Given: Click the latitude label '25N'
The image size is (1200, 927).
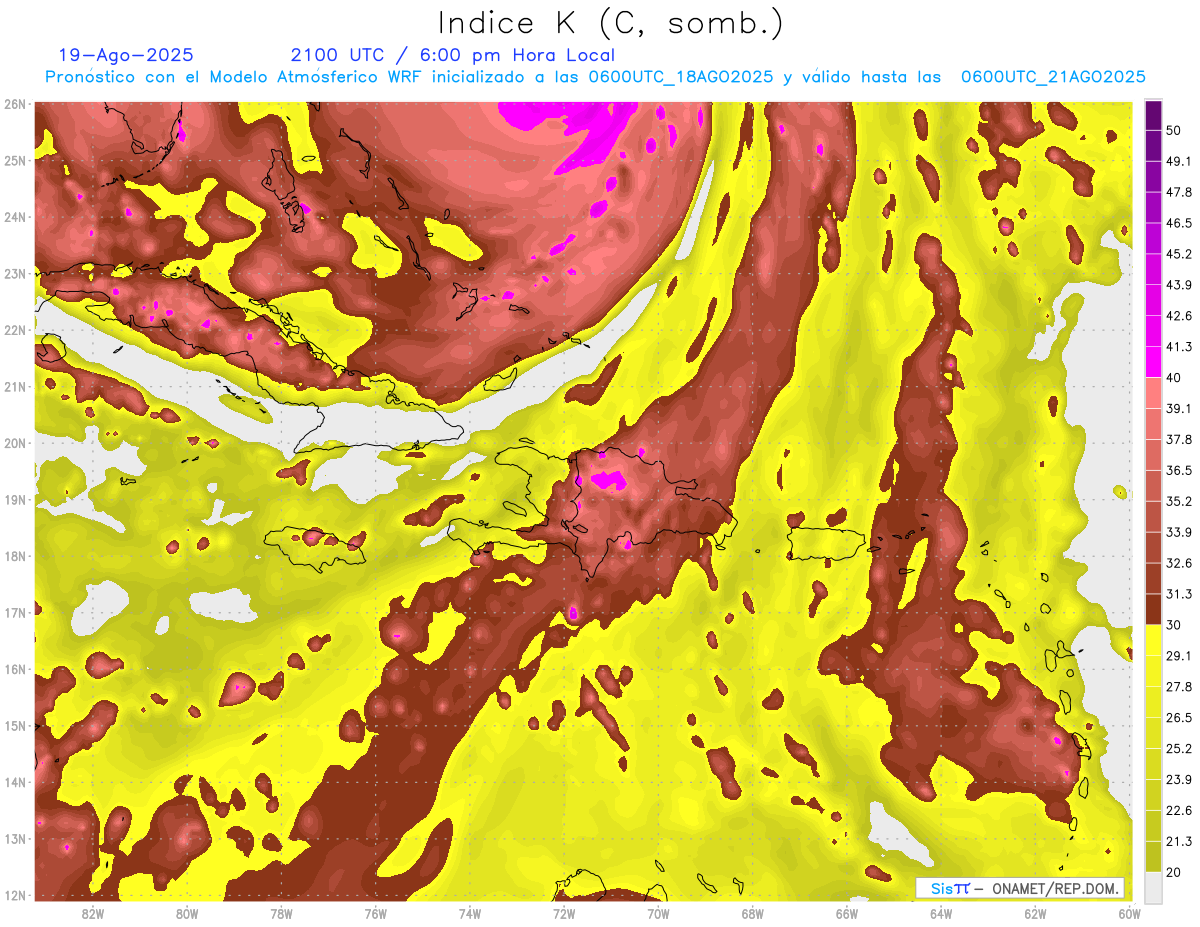Looking at the screenshot, I should point(15,160).
